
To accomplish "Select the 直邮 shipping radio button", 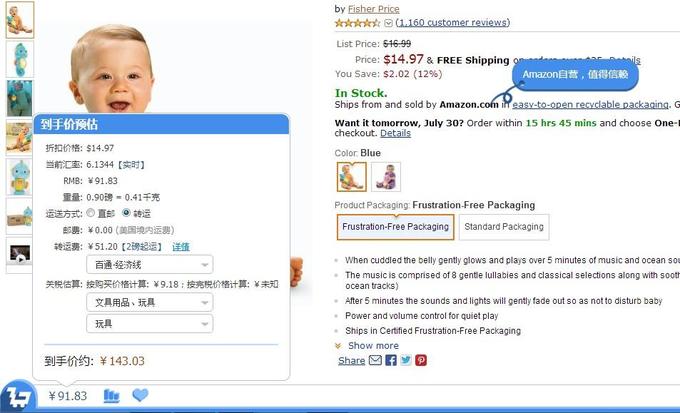I will point(90,213).
